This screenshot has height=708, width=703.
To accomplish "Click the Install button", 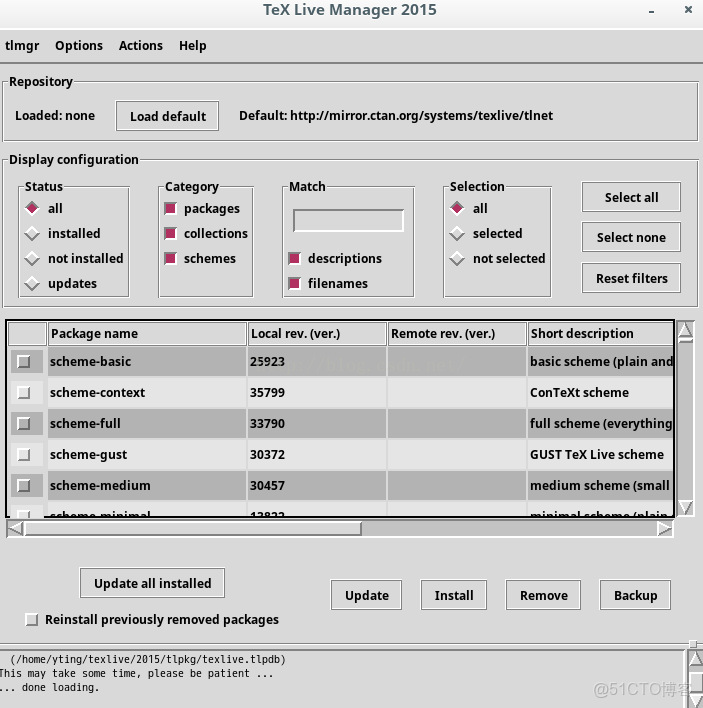I will pos(454,596).
